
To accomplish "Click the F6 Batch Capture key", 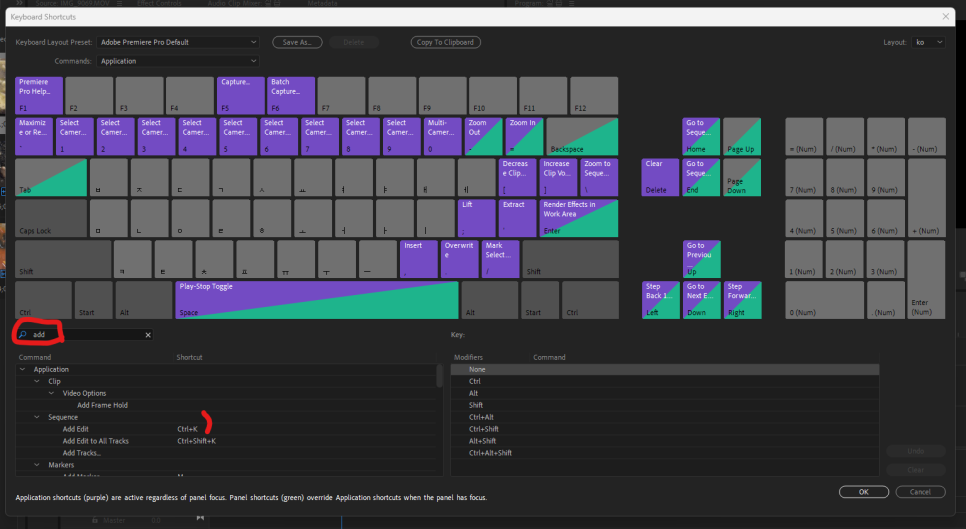I will click(291, 95).
